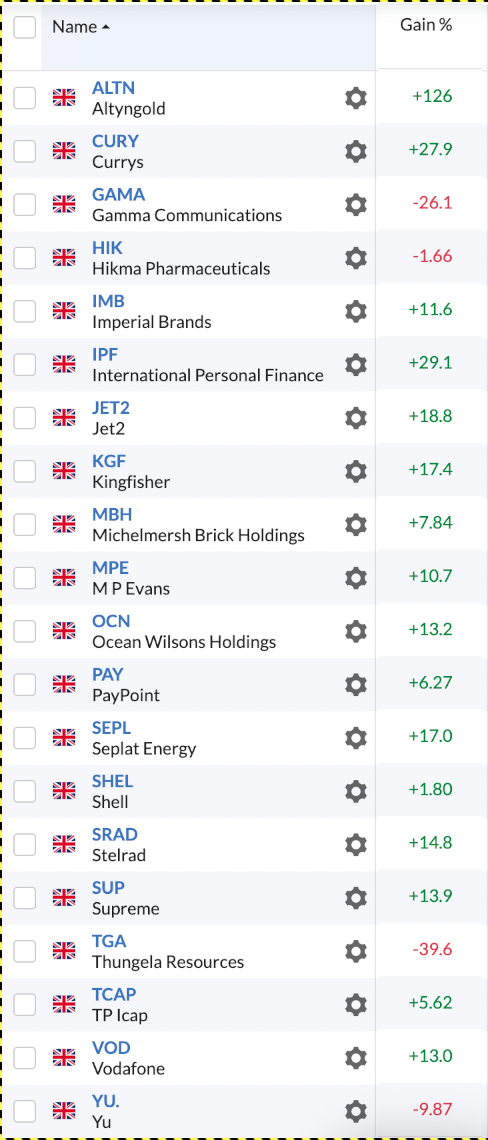The width and height of the screenshot is (488, 1140).
Task: Click the PAY ticker link
Action: (x=108, y=675)
